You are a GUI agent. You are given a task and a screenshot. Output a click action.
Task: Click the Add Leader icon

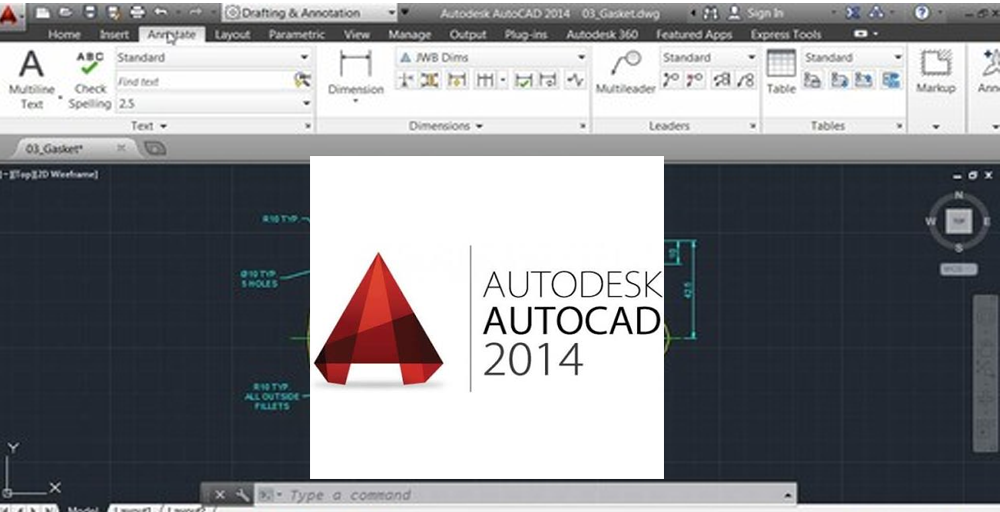click(x=671, y=80)
